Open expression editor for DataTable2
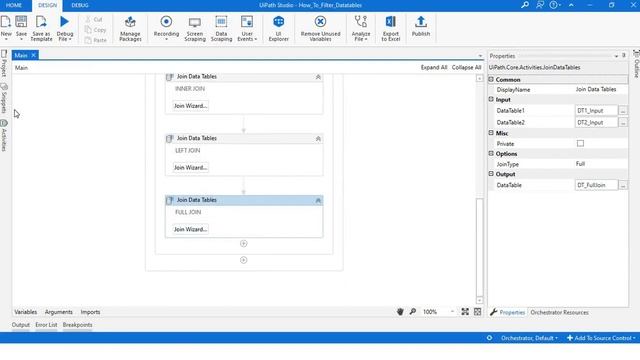Image resolution: width=640 pixels, height=360 pixels. click(x=623, y=122)
